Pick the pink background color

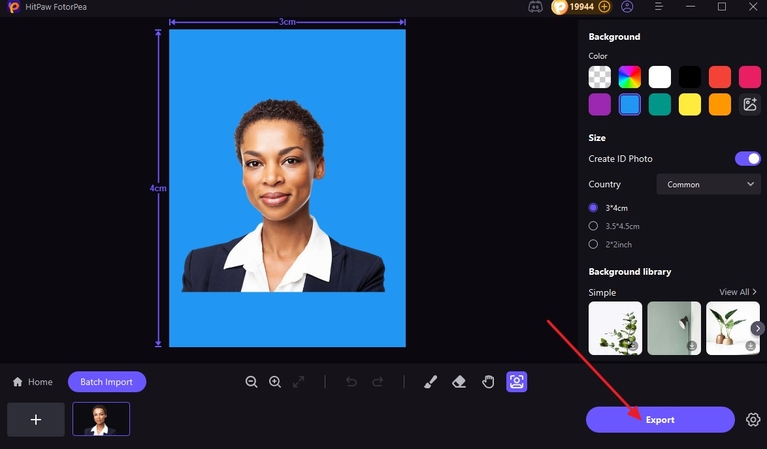750,77
